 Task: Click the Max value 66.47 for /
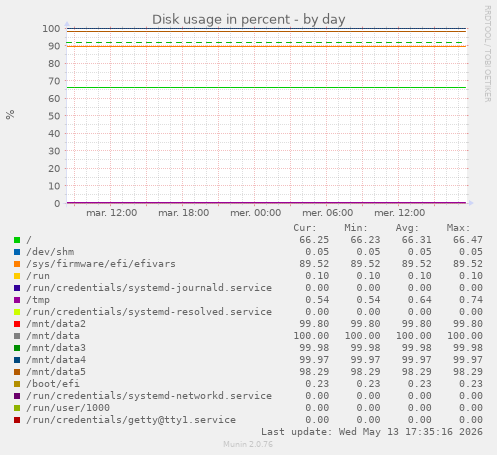468,240
